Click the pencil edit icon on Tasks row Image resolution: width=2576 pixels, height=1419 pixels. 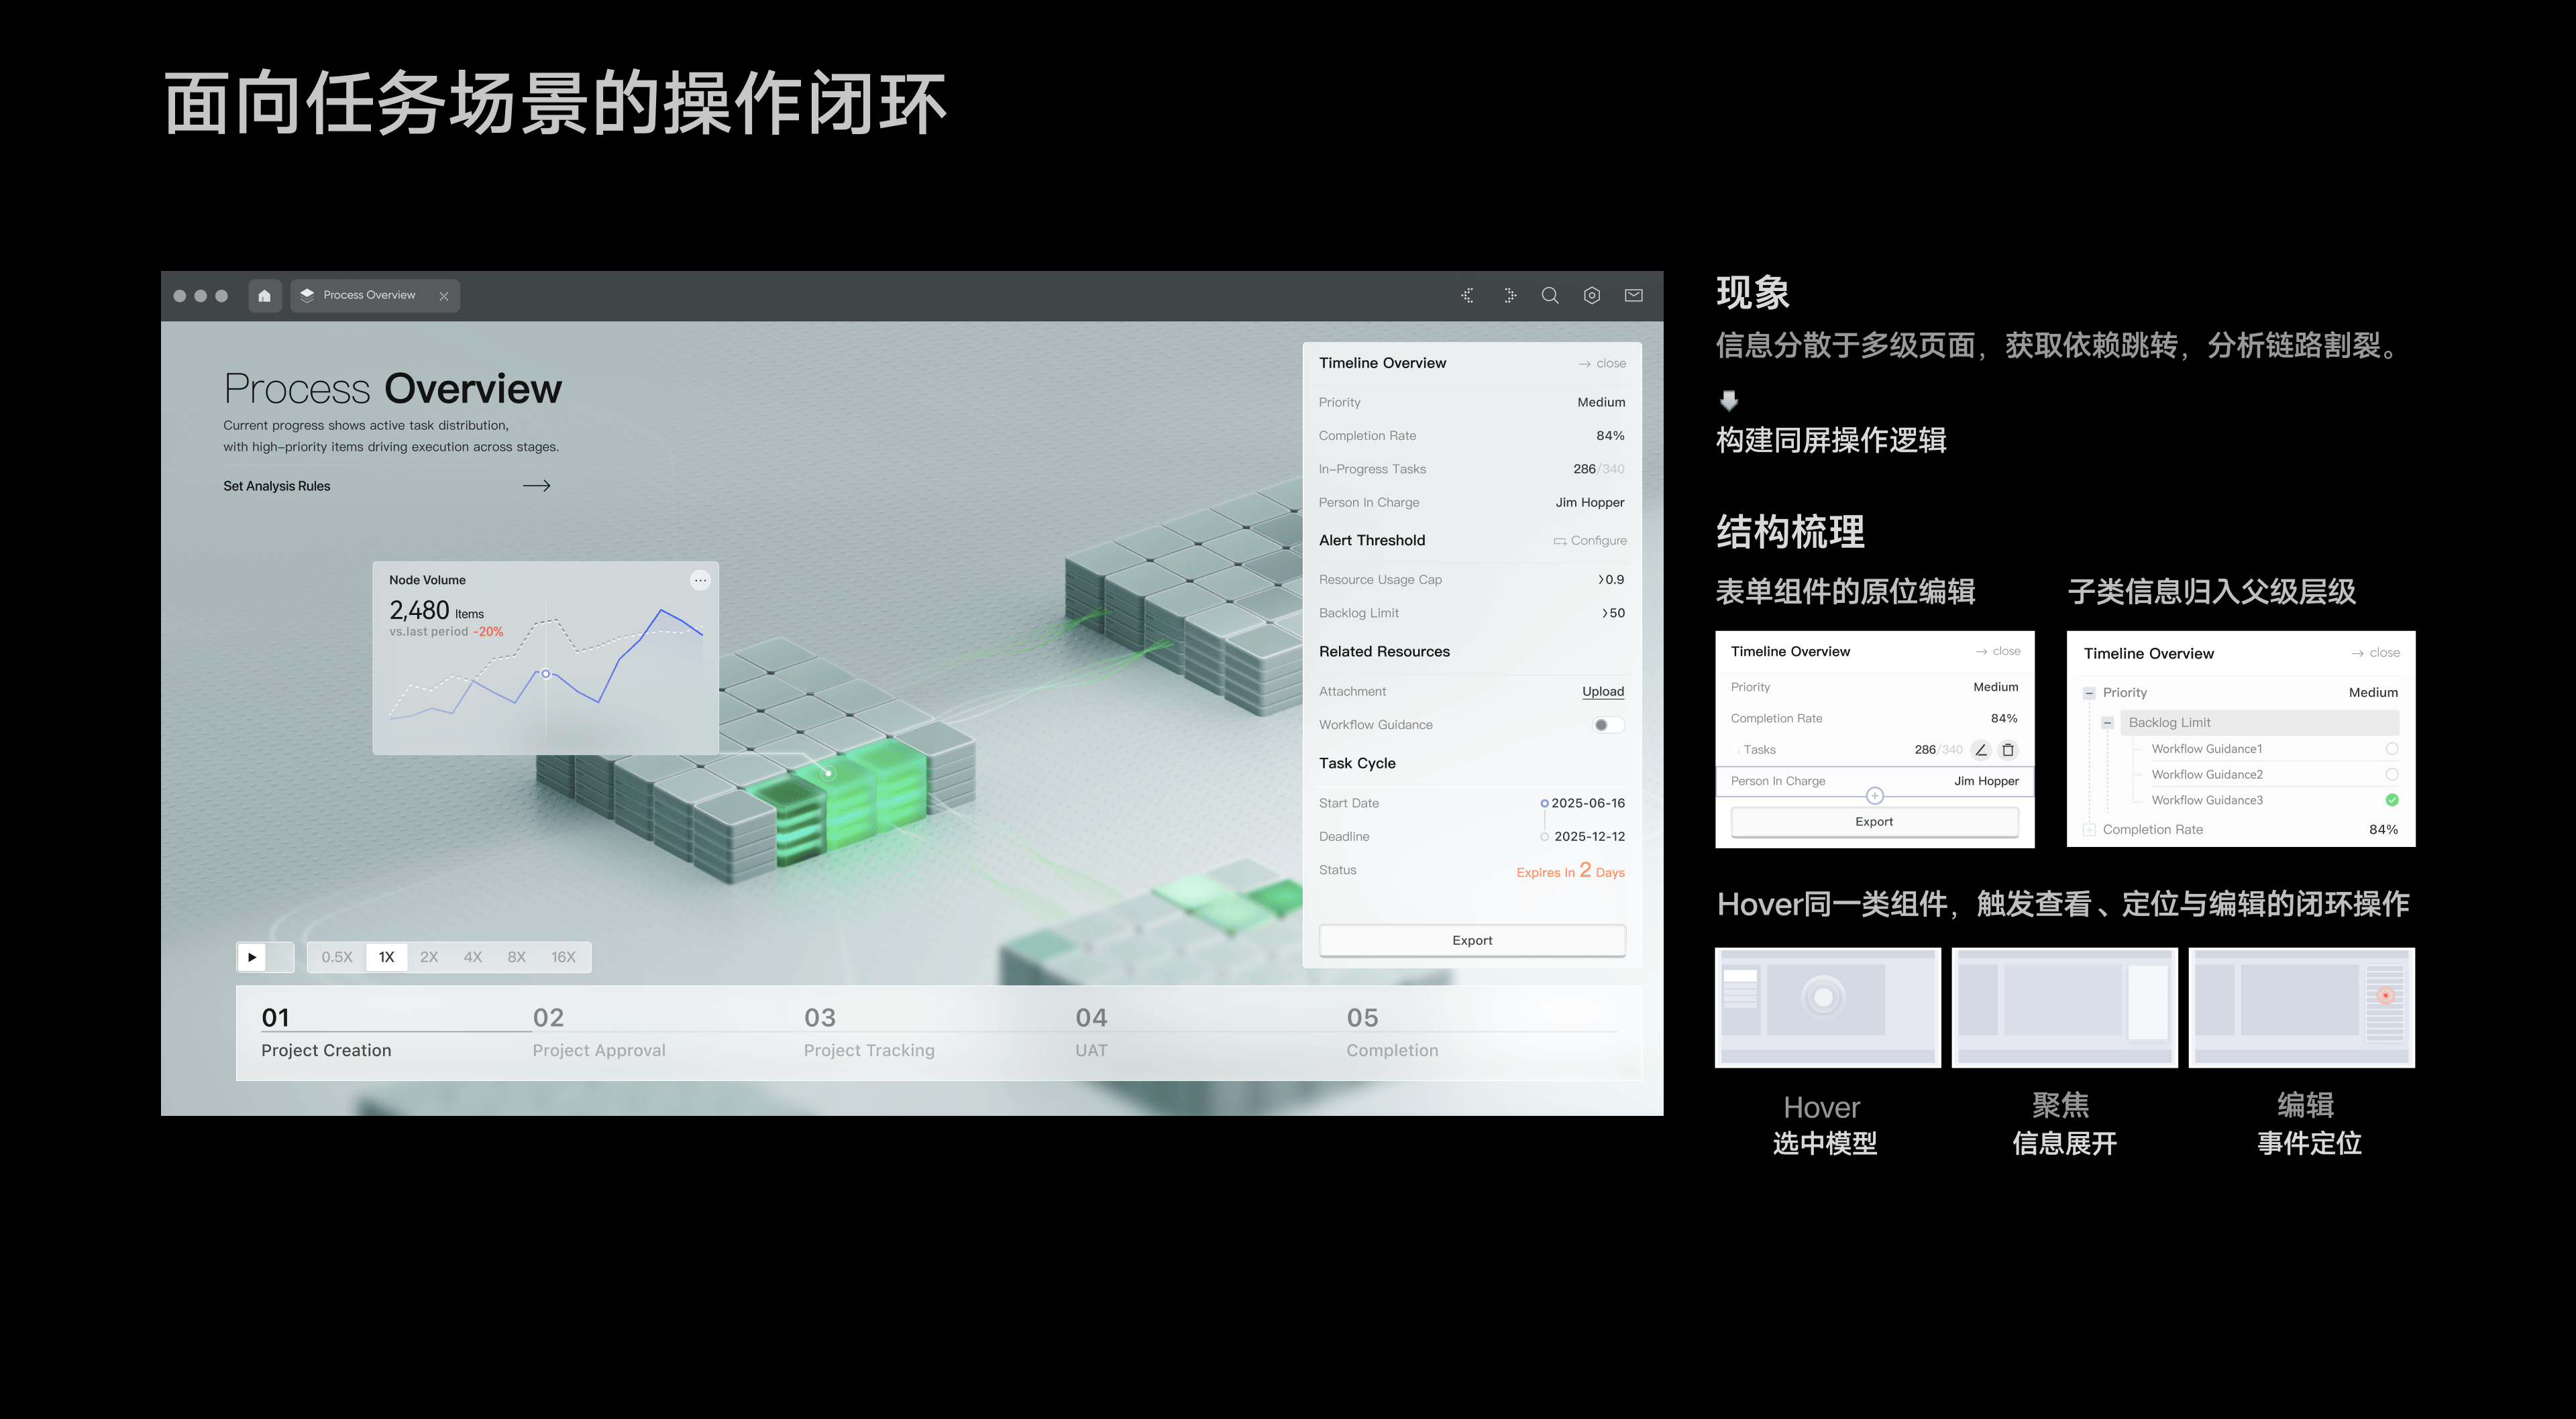click(x=1981, y=750)
